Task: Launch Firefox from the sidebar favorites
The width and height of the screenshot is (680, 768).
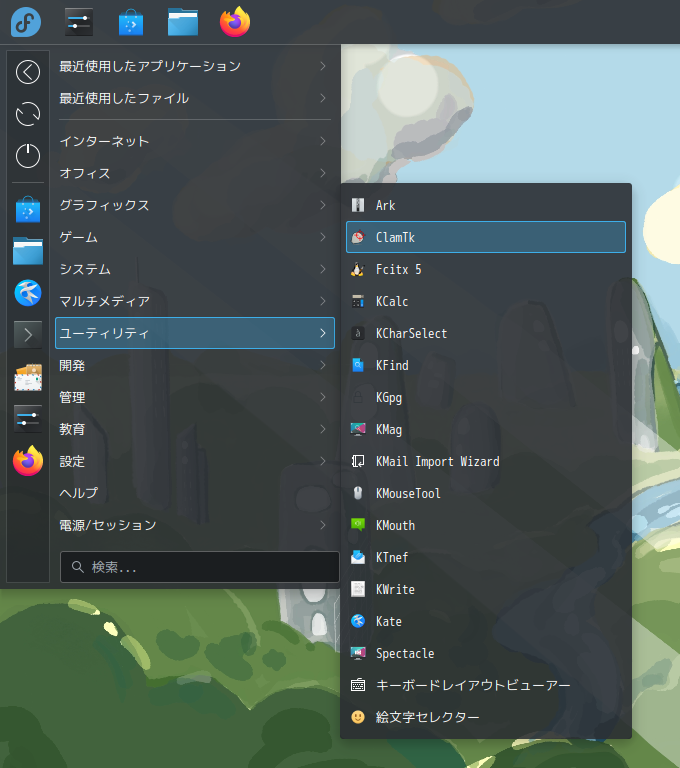Action: [x=28, y=461]
